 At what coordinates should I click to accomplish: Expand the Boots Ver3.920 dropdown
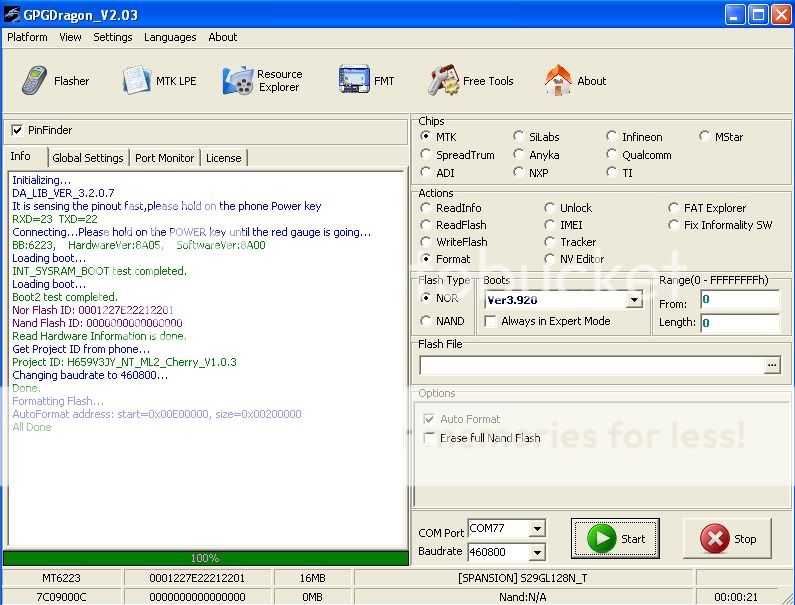pos(634,300)
